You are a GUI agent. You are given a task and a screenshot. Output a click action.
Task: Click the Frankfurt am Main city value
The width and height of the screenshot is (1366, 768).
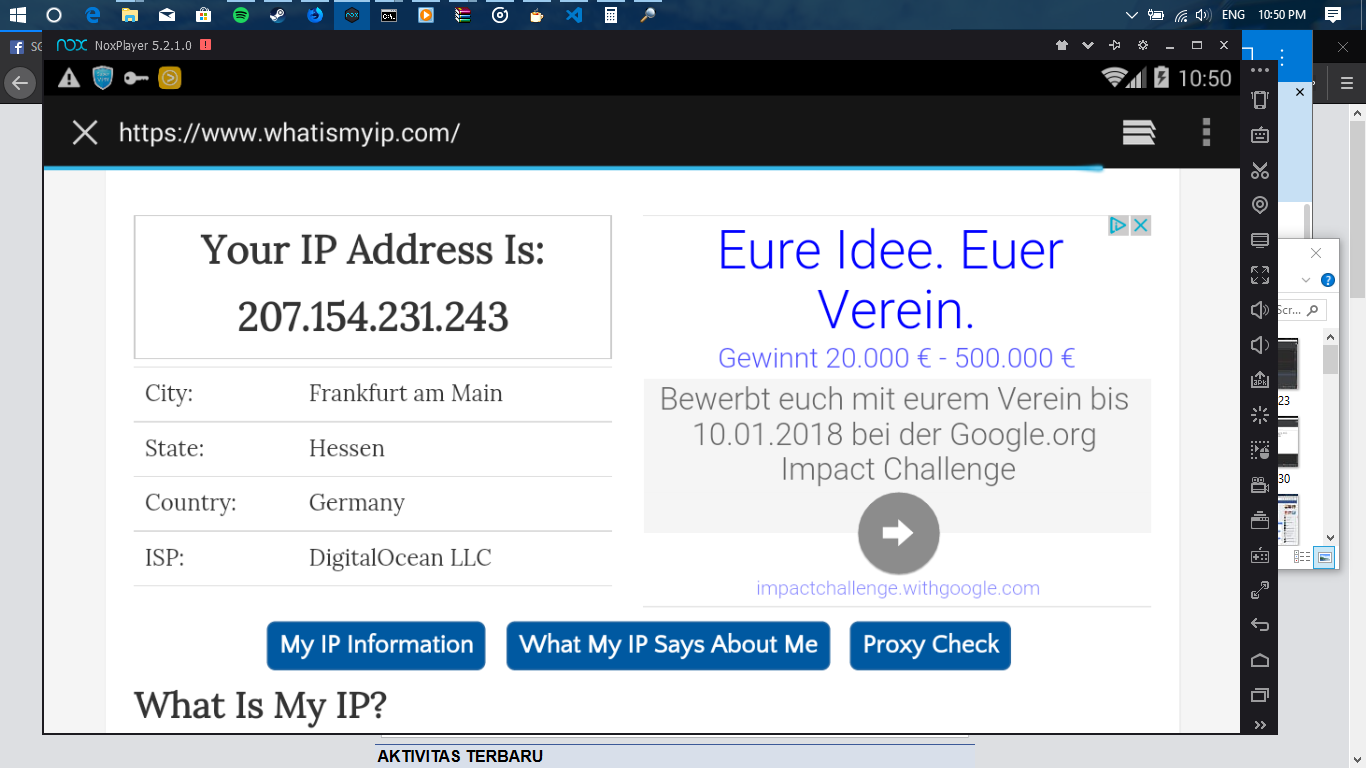pyautogui.click(x=405, y=393)
